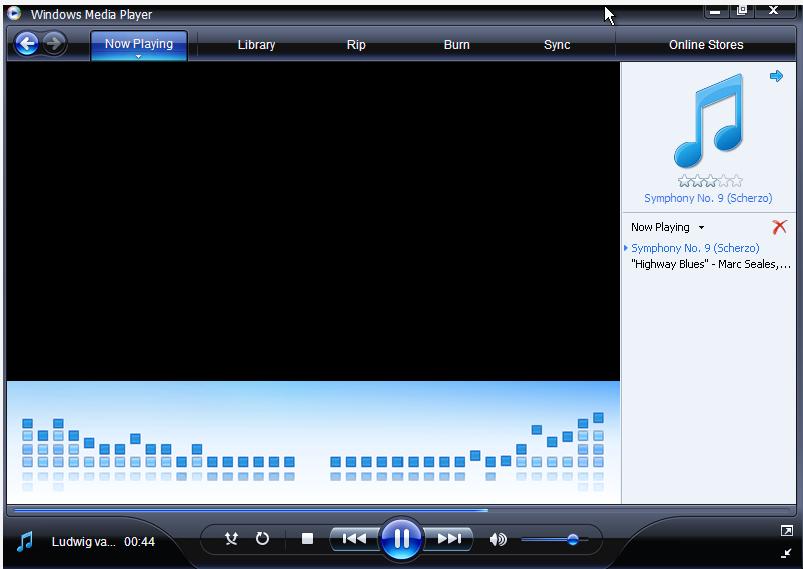
Task: Turn shuffle on
Action: (x=231, y=538)
